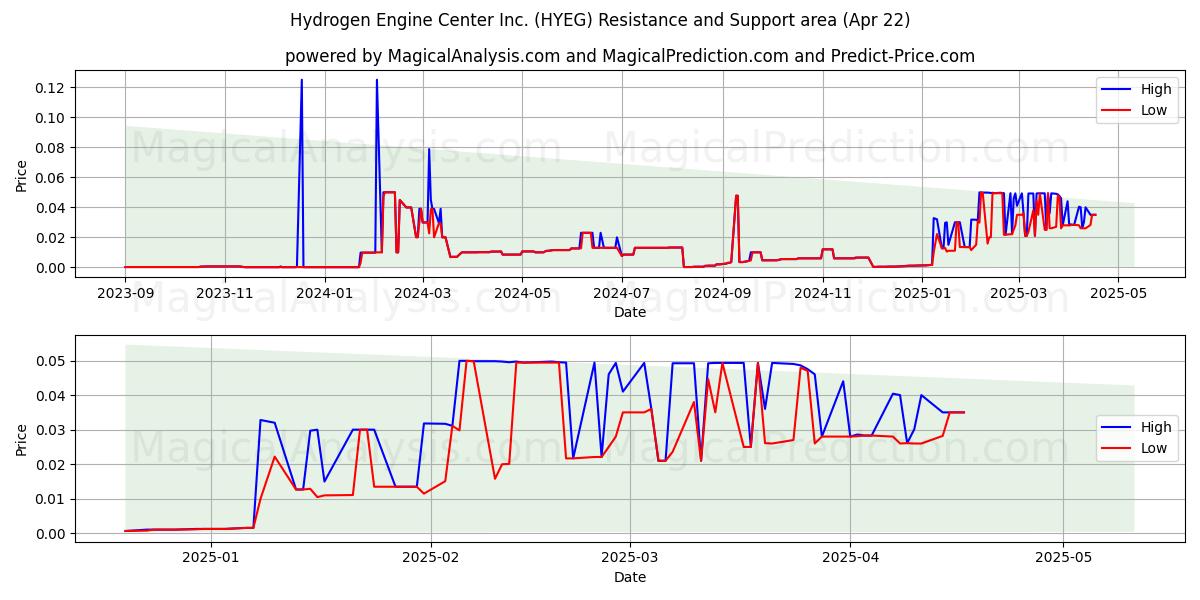Screen dimensions: 1200x600
Task: Click the 2025-03 tick label on upper chart
Action: [1018, 293]
